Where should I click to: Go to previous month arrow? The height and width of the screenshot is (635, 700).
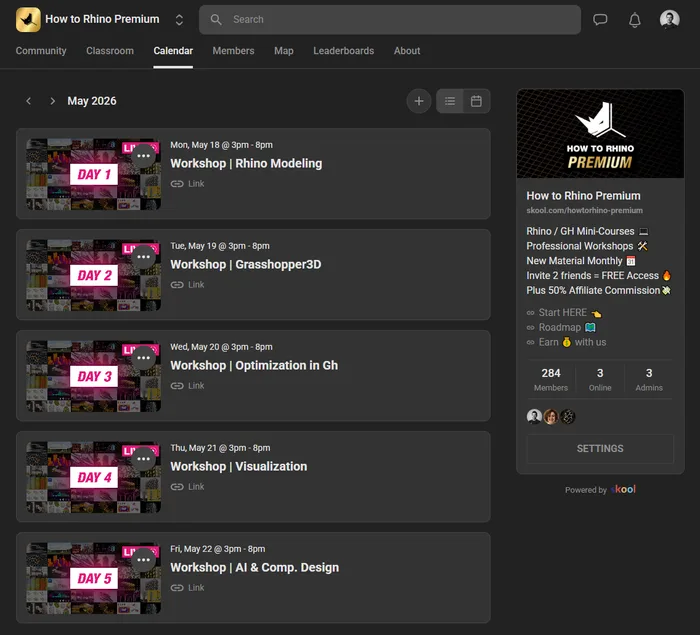coord(29,101)
